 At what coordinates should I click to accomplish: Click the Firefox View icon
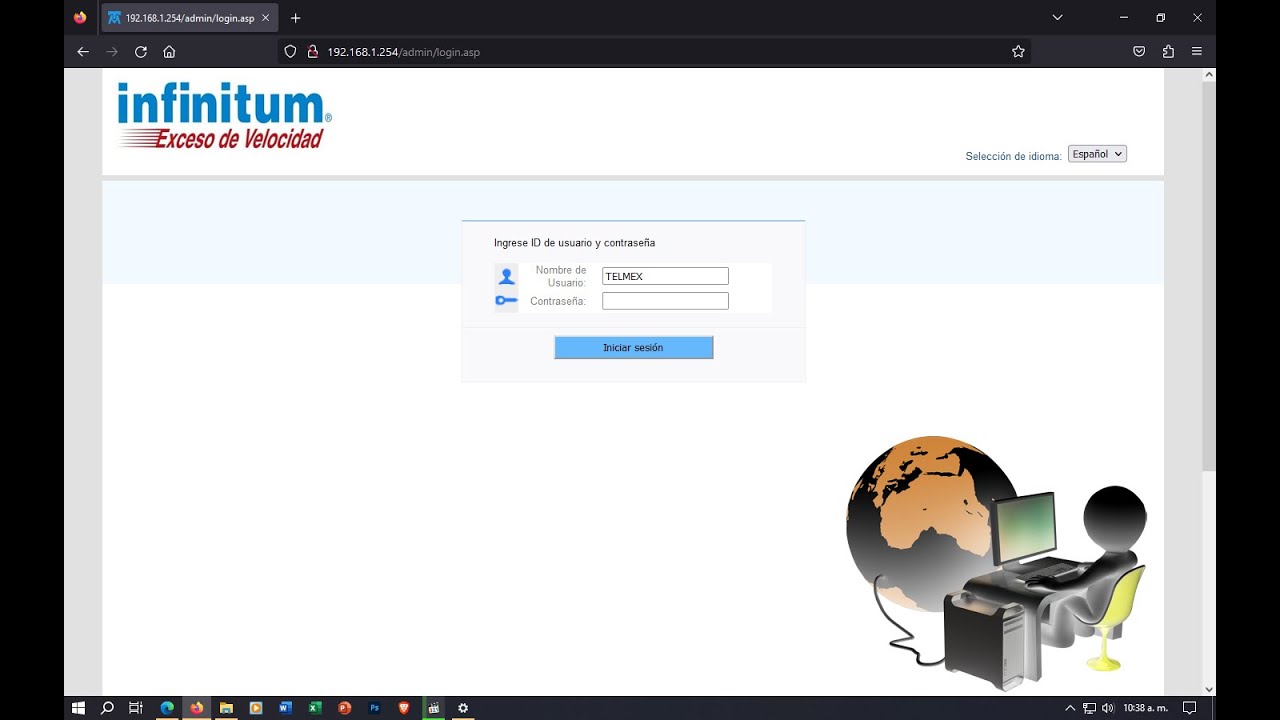[80, 18]
